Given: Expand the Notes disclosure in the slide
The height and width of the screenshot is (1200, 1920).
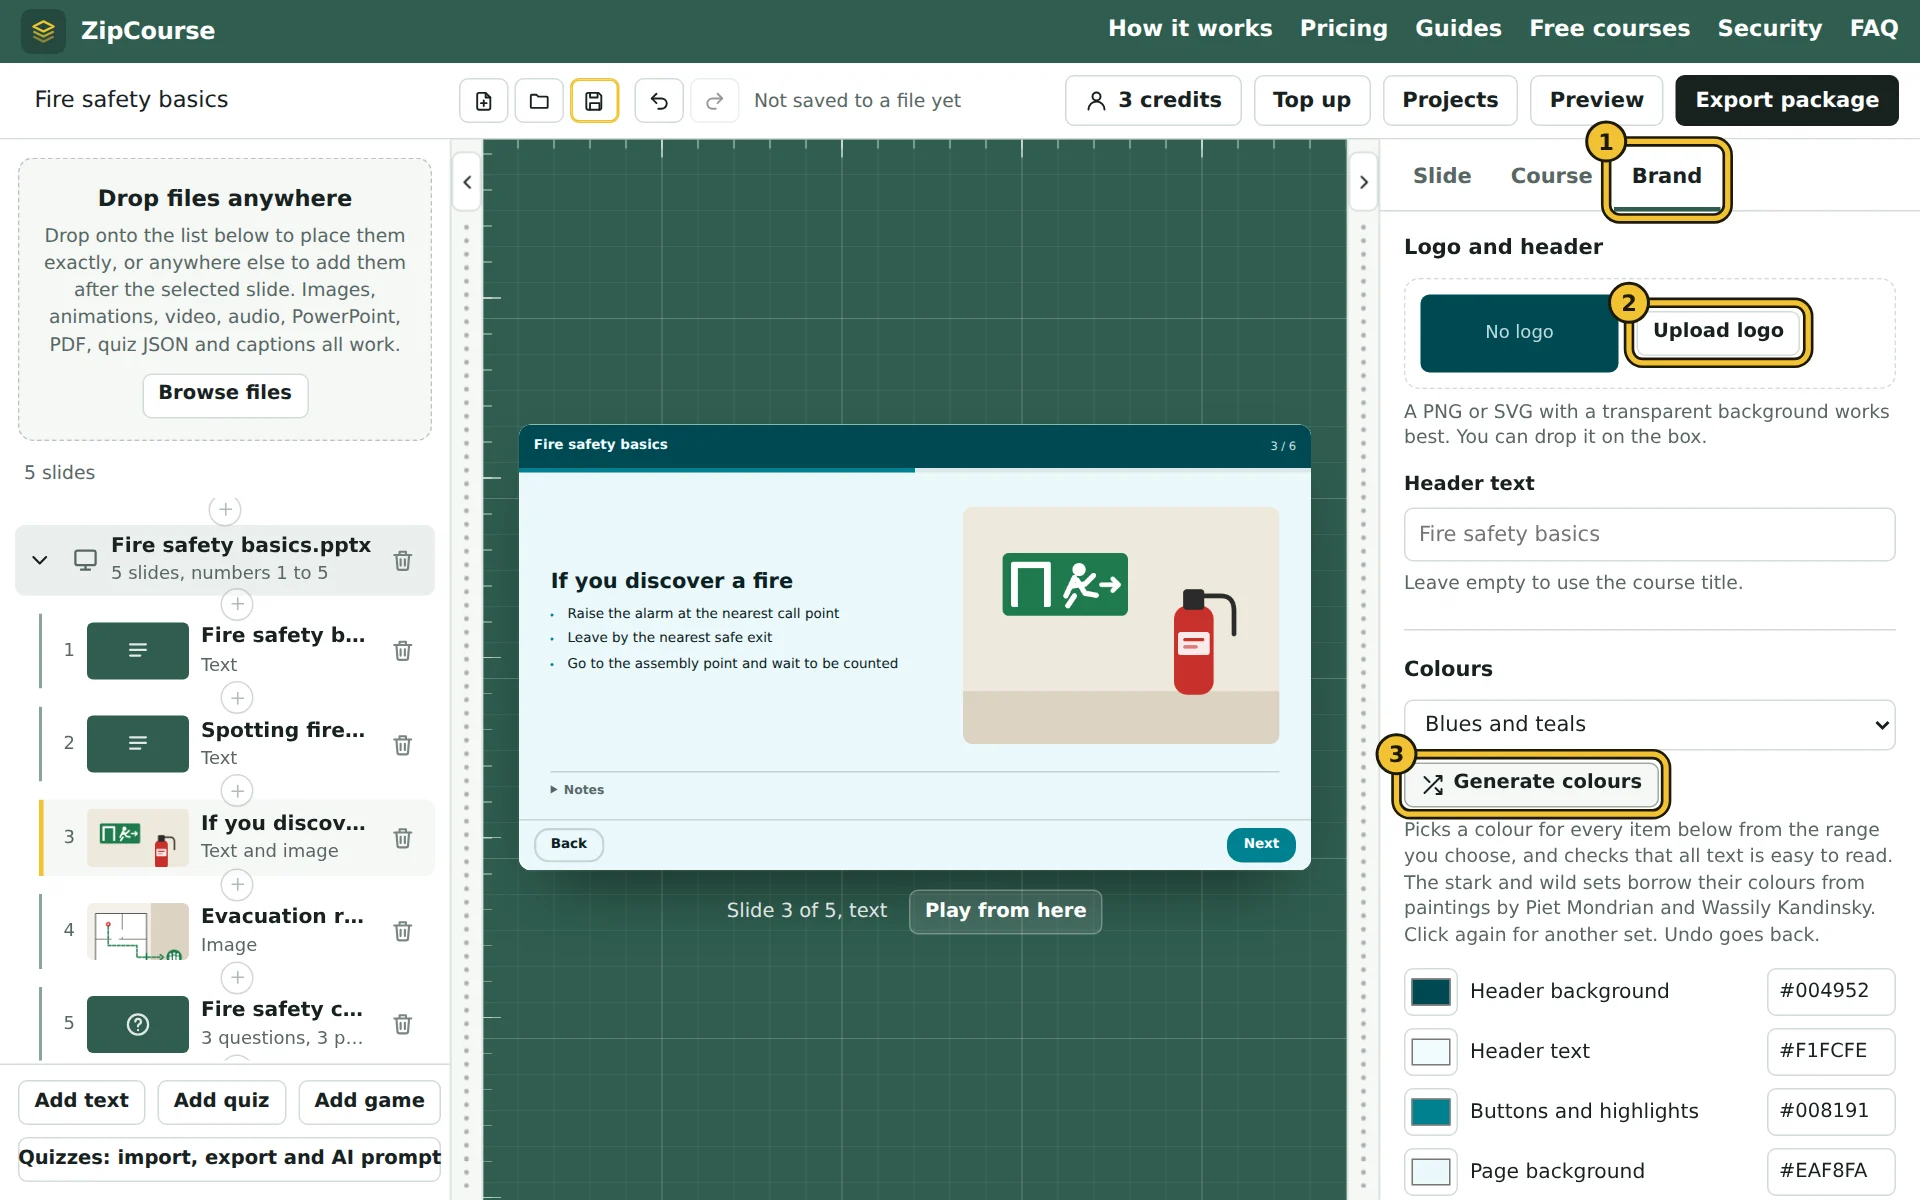Looking at the screenshot, I should point(577,790).
